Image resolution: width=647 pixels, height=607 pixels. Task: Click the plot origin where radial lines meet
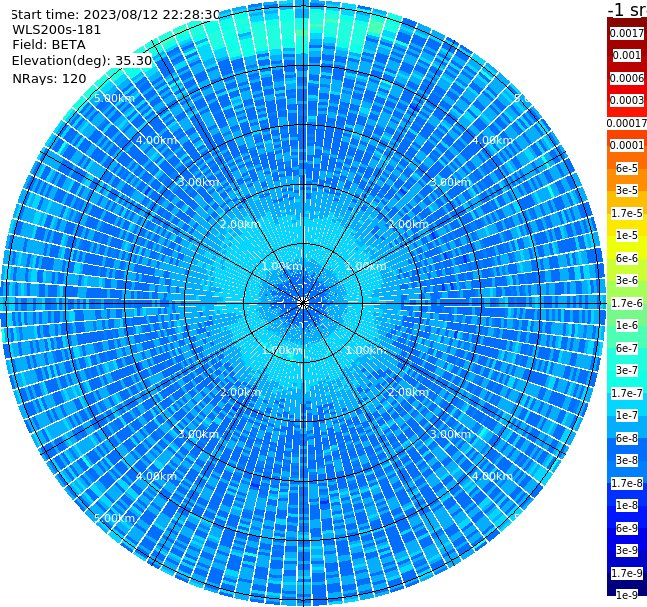click(303, 303)
